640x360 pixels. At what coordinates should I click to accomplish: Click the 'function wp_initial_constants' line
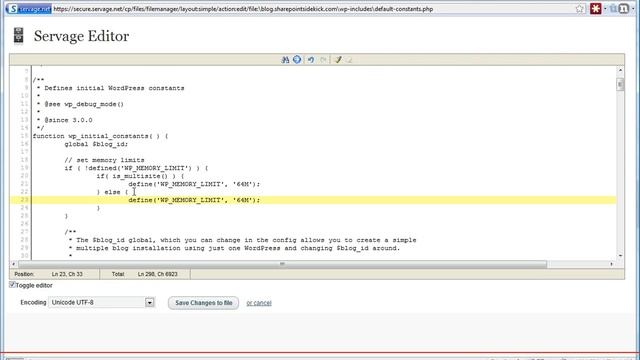coord(100,136)
